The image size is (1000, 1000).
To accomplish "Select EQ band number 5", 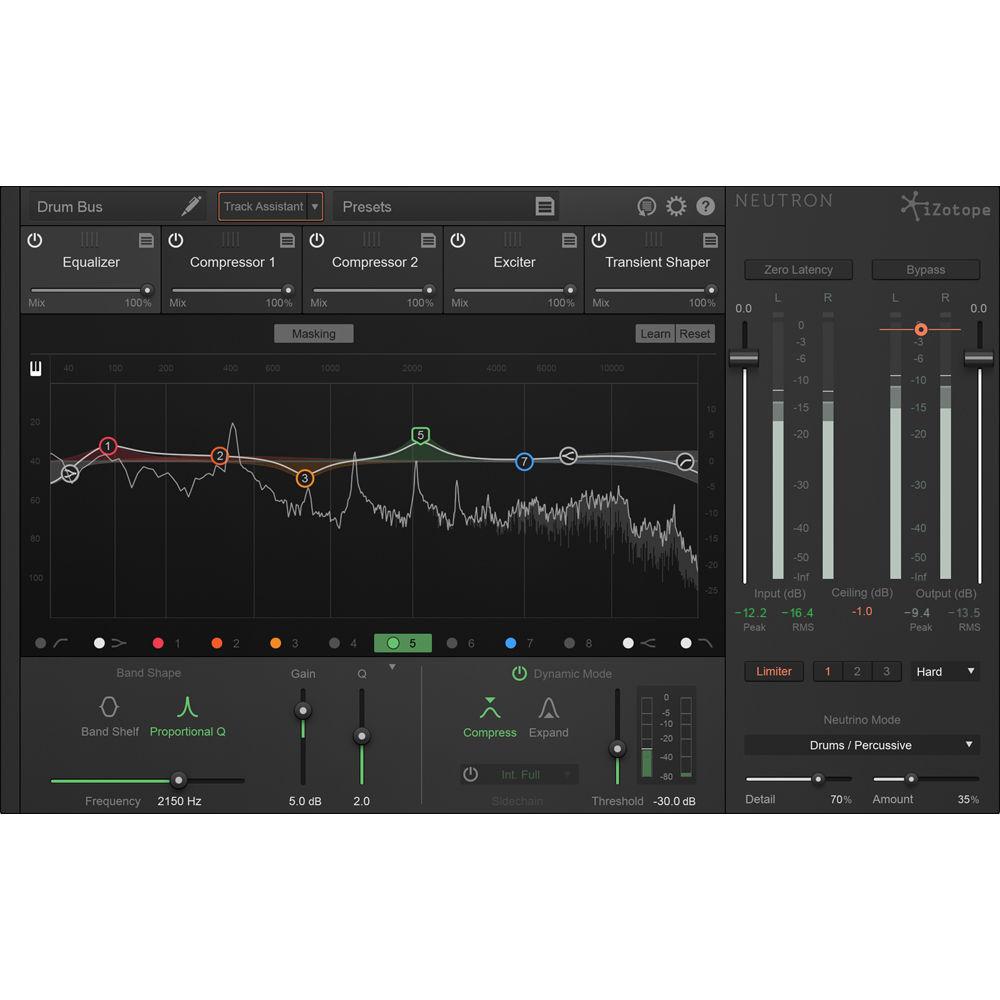I will [403, 643].
